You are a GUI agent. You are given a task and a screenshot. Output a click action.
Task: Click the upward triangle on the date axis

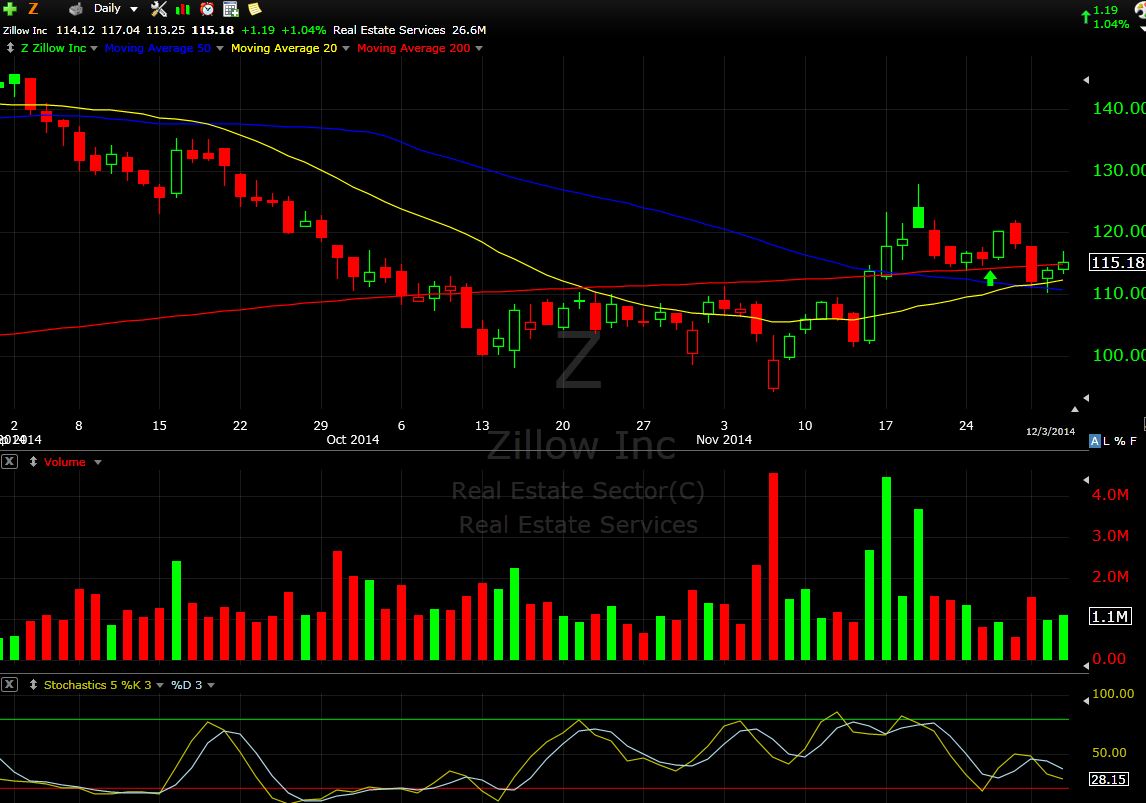click(x=1074, y=409)
